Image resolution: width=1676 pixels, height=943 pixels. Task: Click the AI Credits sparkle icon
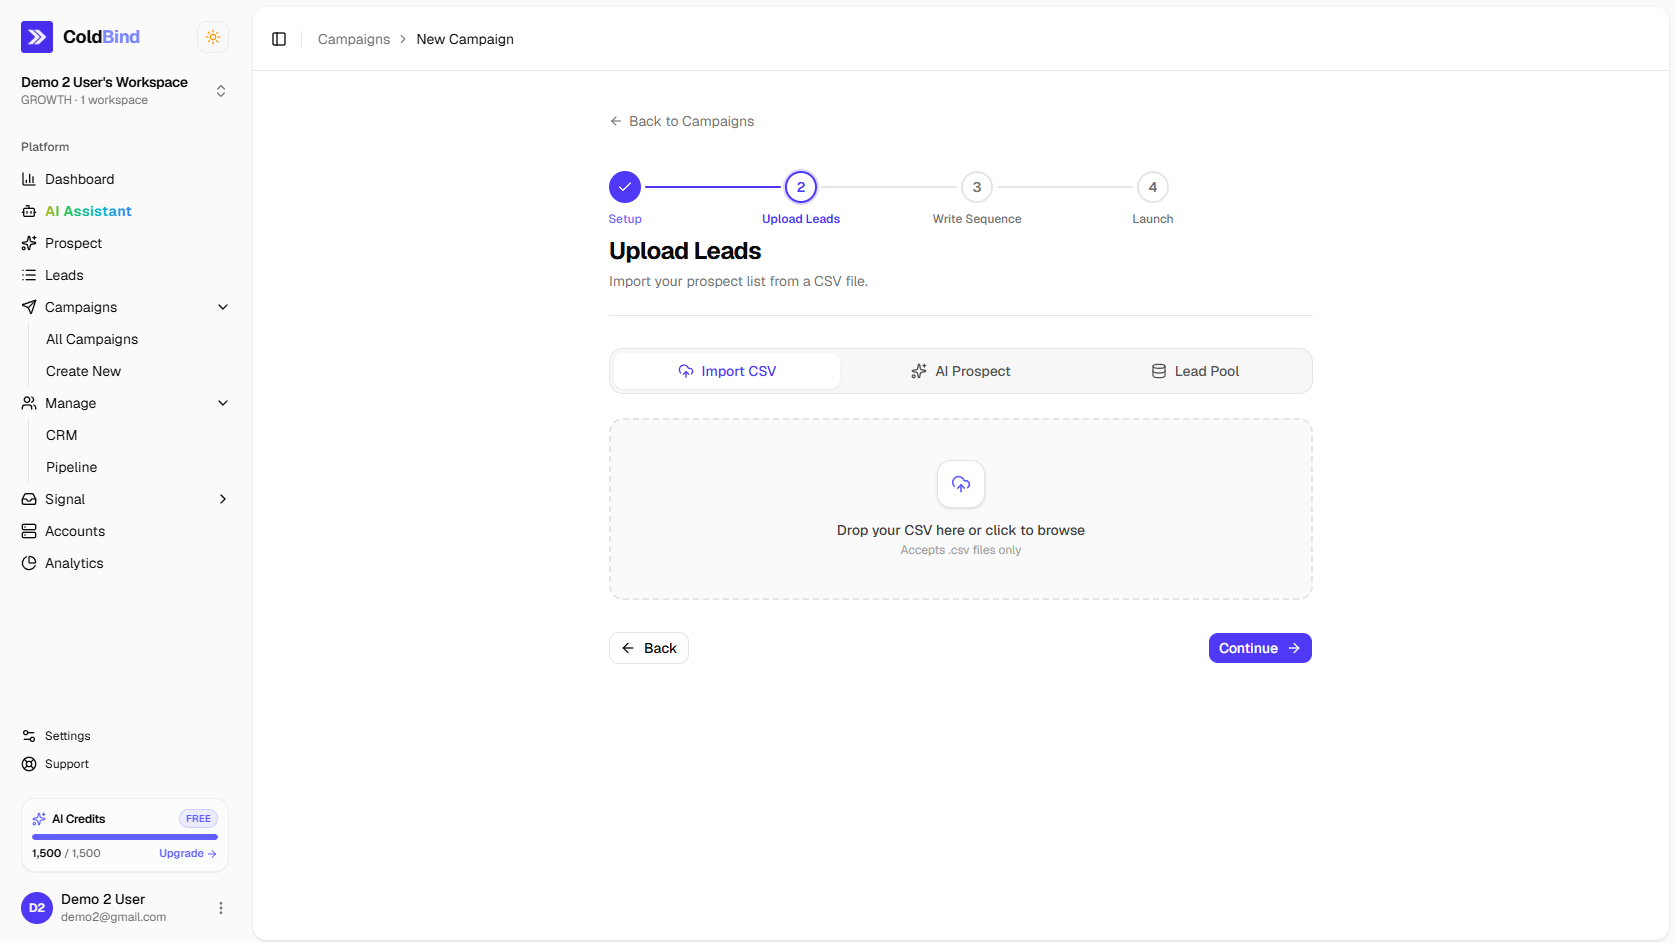[39, 819]
